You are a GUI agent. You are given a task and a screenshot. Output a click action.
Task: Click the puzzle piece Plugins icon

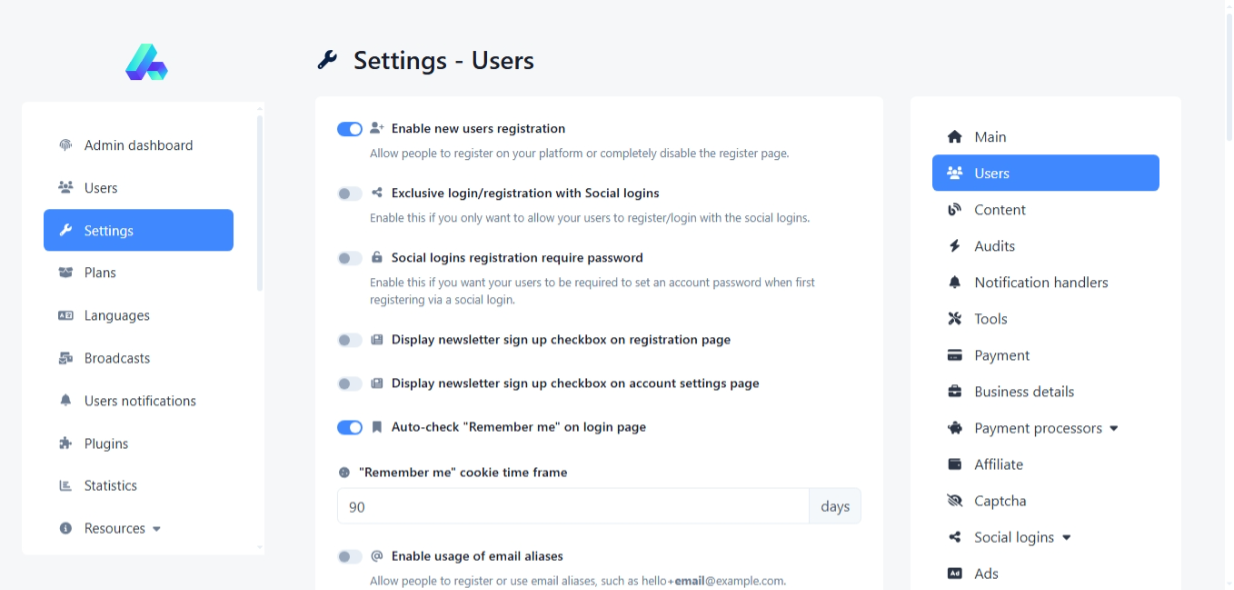point(66,444)
